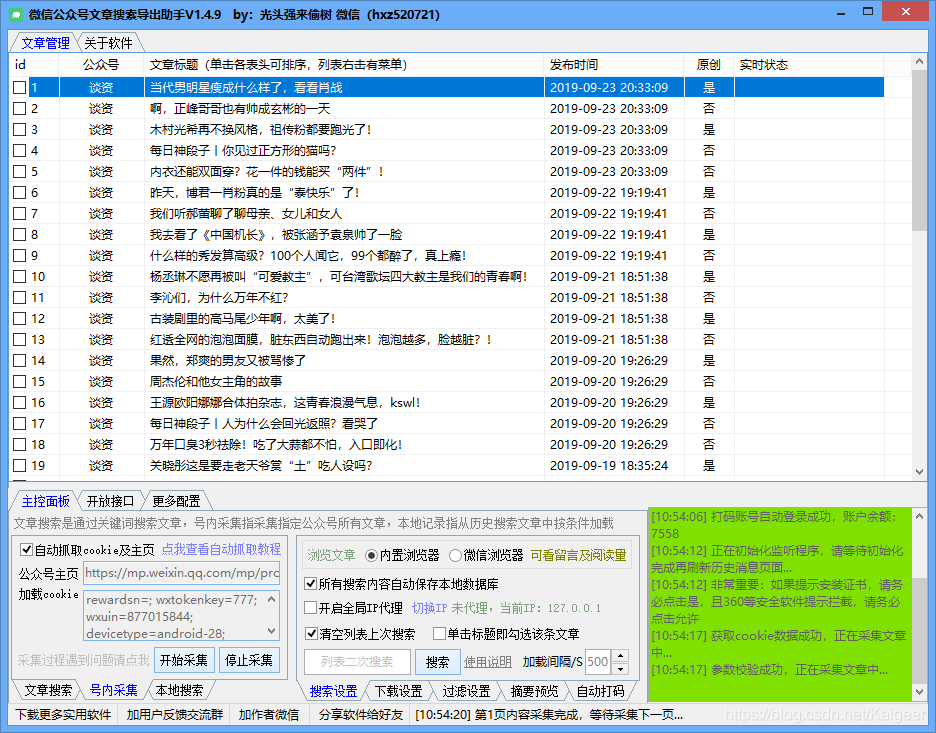This screenshot has width=936, height=733.
Task: Switch to the 文章搜索 bottom tab
Action: click(48, 691)
